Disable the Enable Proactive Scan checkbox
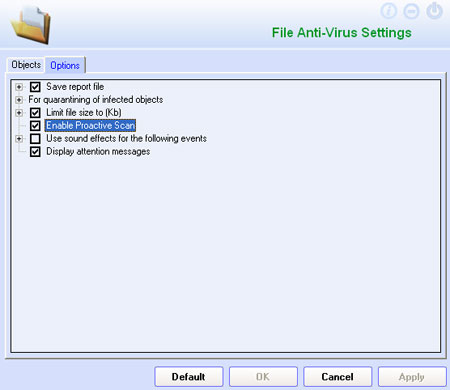The height and width of the screenshot is (390, 450). click(x=35, y=126)
